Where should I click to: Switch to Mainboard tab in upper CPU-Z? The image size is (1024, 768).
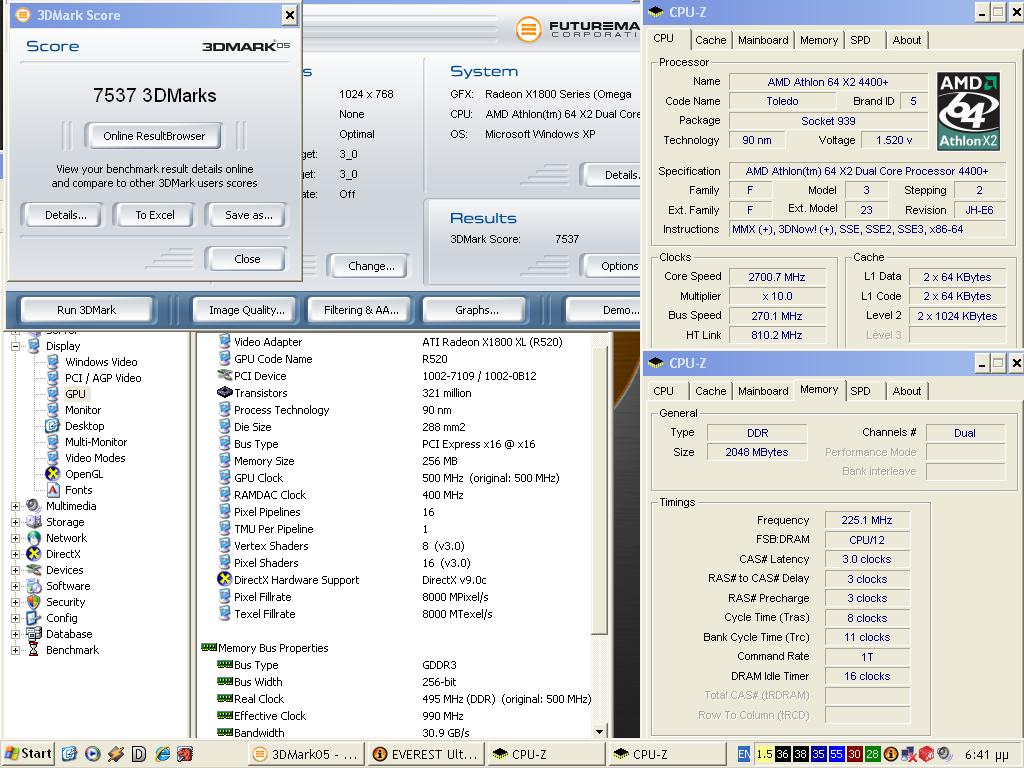[763, 40]
